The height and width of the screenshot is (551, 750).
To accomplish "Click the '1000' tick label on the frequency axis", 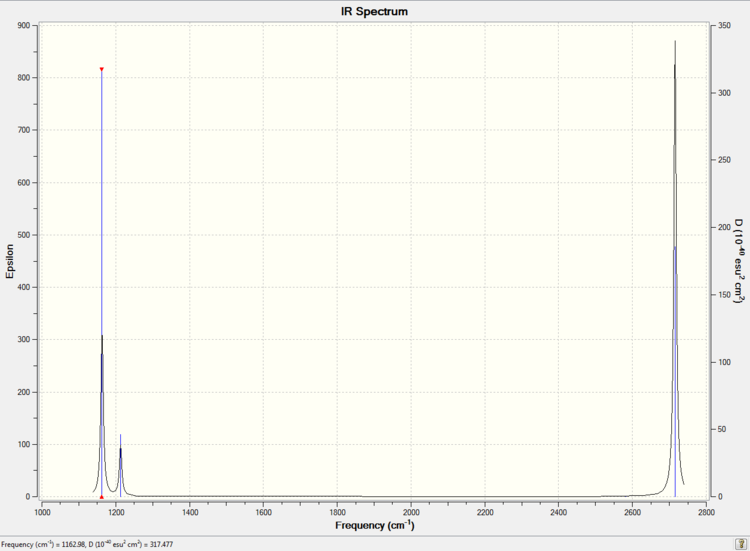I will click(x=42, y=512).
